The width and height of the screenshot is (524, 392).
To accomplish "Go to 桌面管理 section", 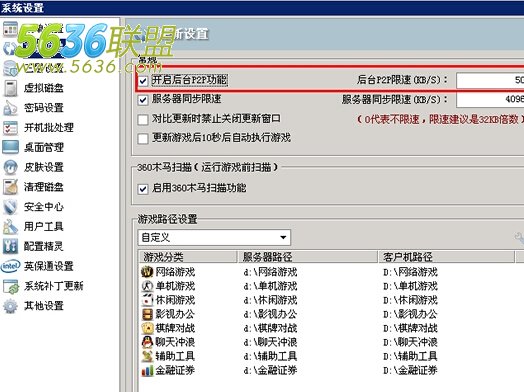I will pyautogui.click(x=43, y=147).
